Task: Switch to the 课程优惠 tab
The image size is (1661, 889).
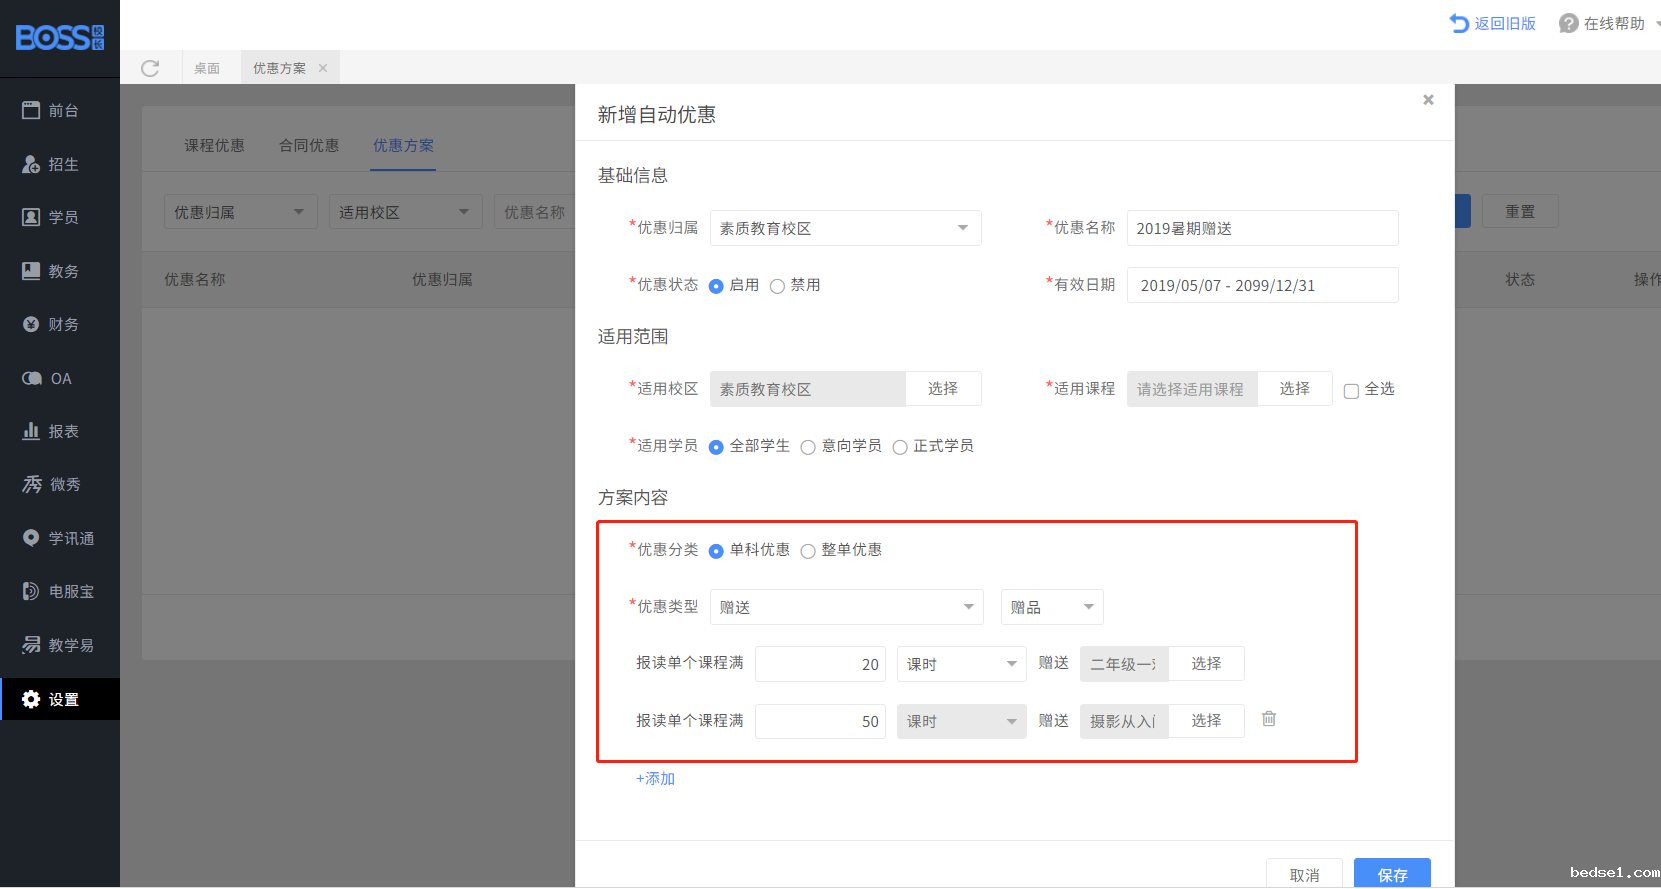Action: (214, 146)
